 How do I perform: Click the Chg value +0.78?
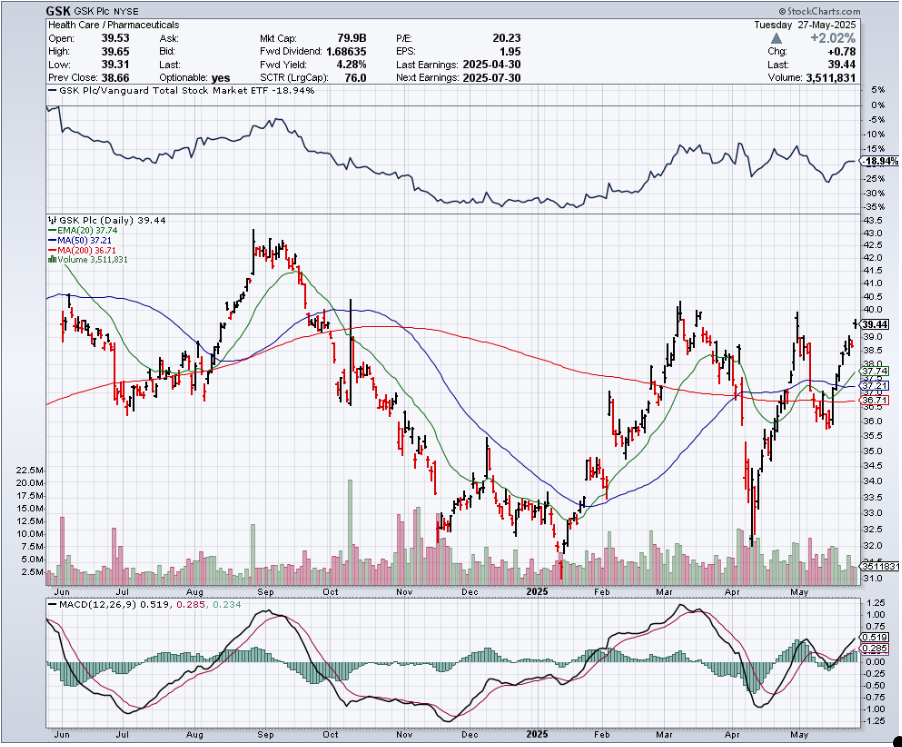[841, 52]
